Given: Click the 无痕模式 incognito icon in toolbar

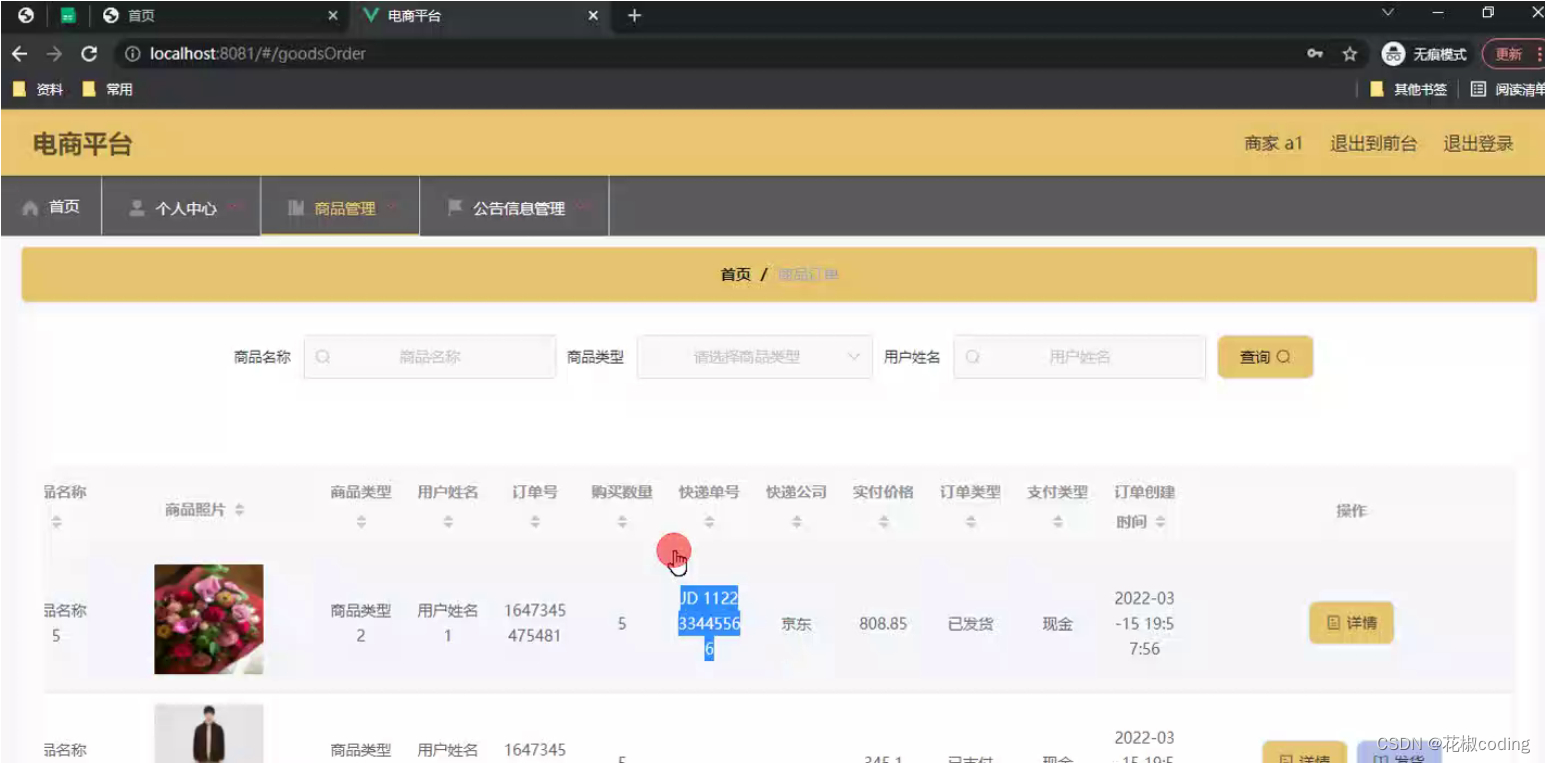Looking at the screenshot, I should point(1392,53).
